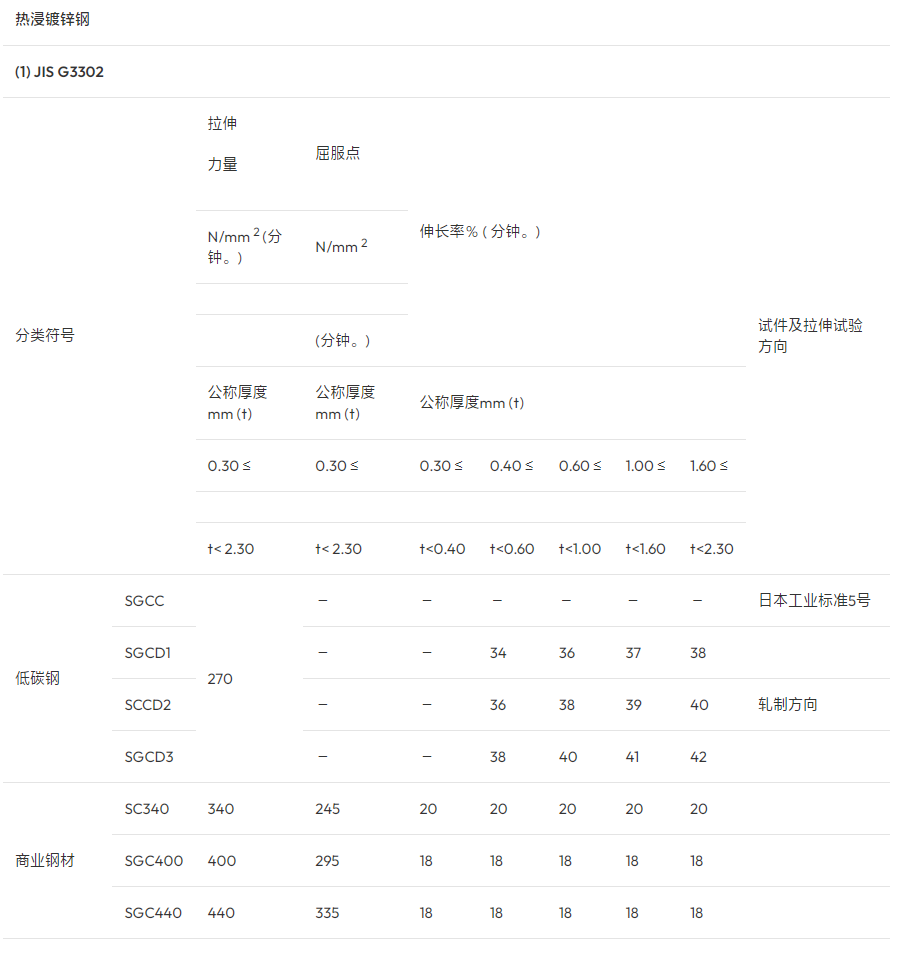Click the 低碳钢 category cell
900x954 pixels.
[37, 679]
